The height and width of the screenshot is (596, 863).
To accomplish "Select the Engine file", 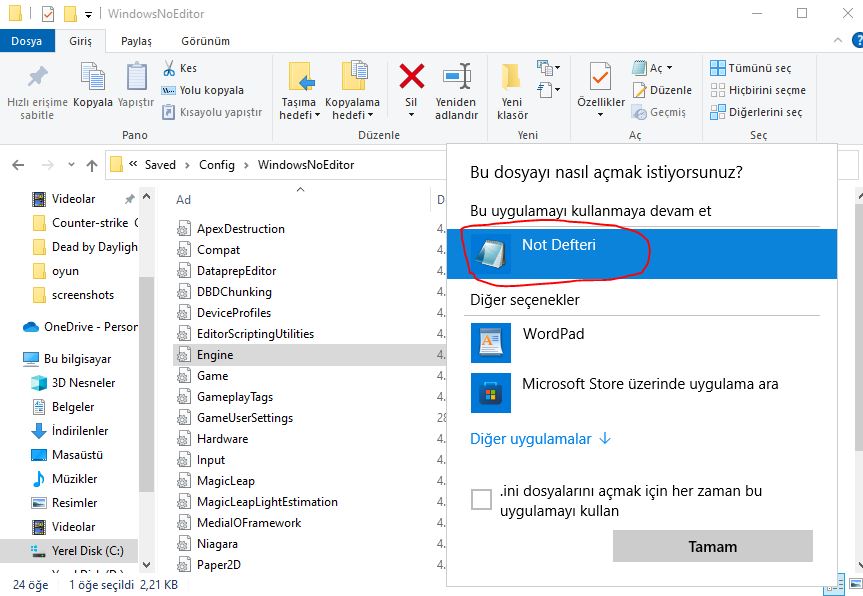I will point(309,355).
